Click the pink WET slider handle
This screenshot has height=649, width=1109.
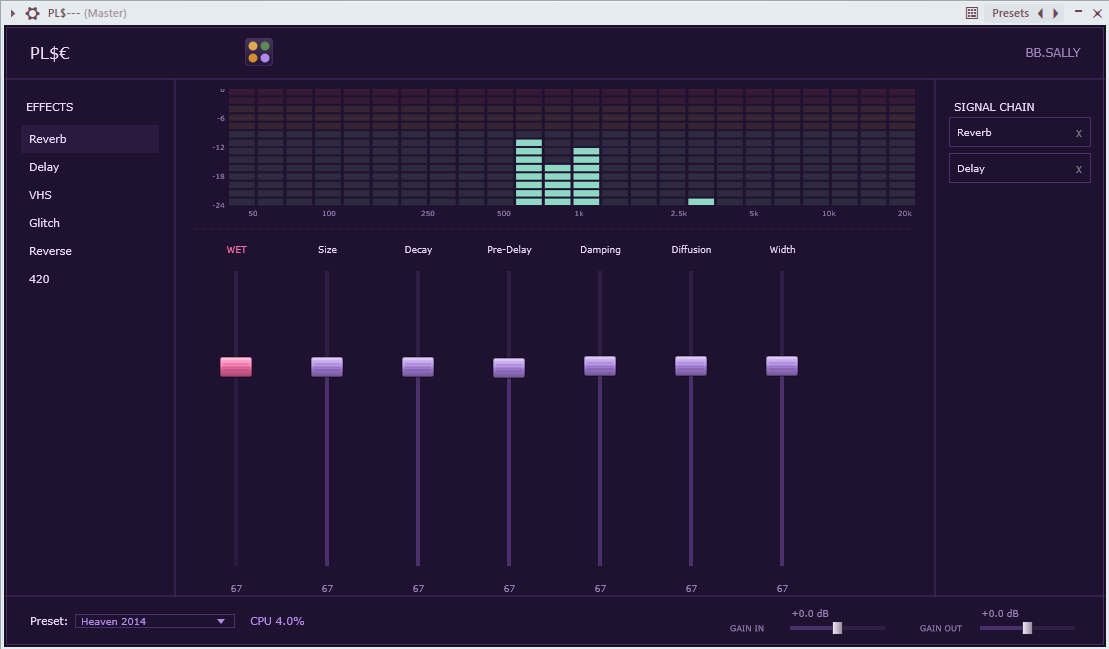(236, 367)
